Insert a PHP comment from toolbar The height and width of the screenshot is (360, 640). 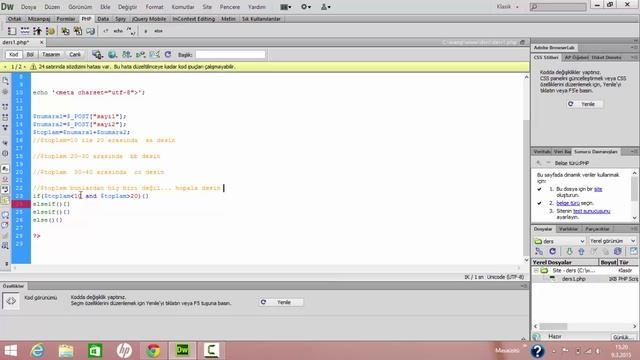[x=131, y=31]
